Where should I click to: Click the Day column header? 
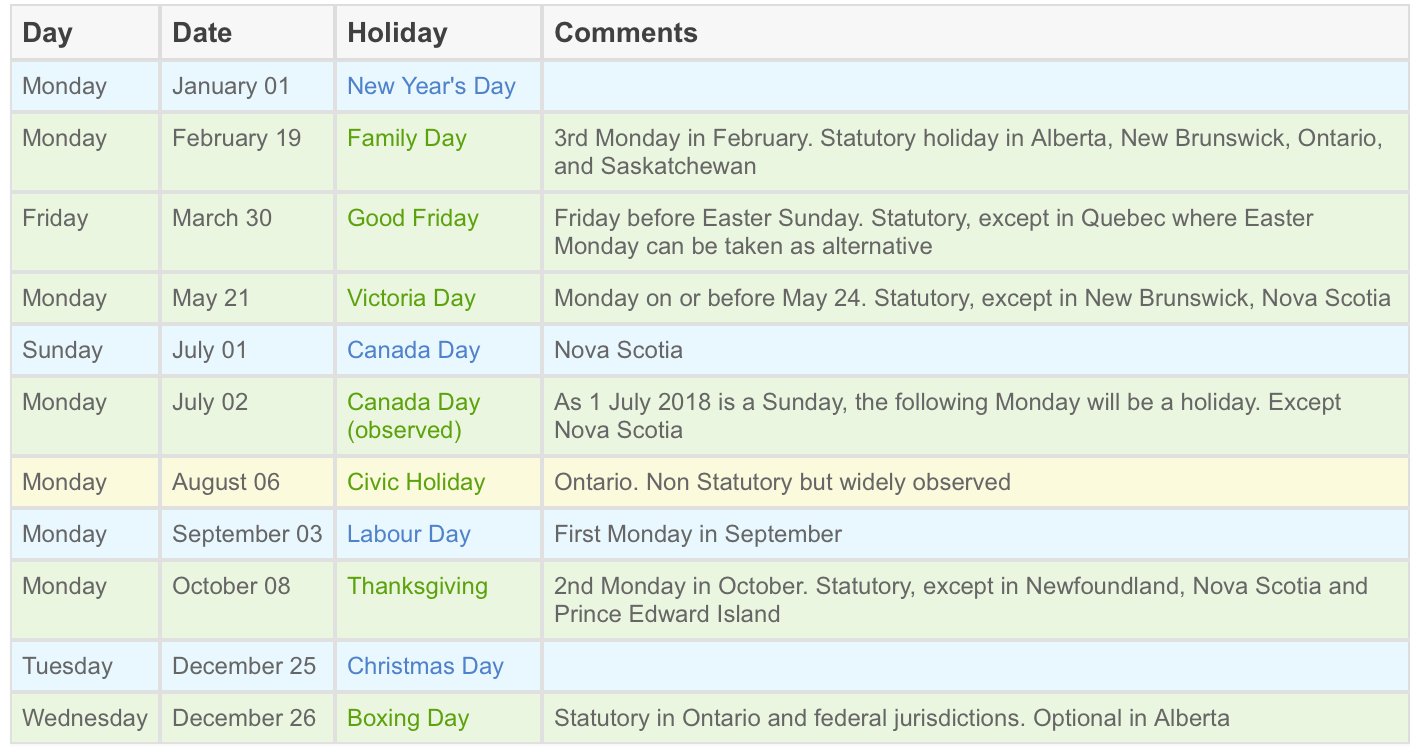[x=47, y=33]
